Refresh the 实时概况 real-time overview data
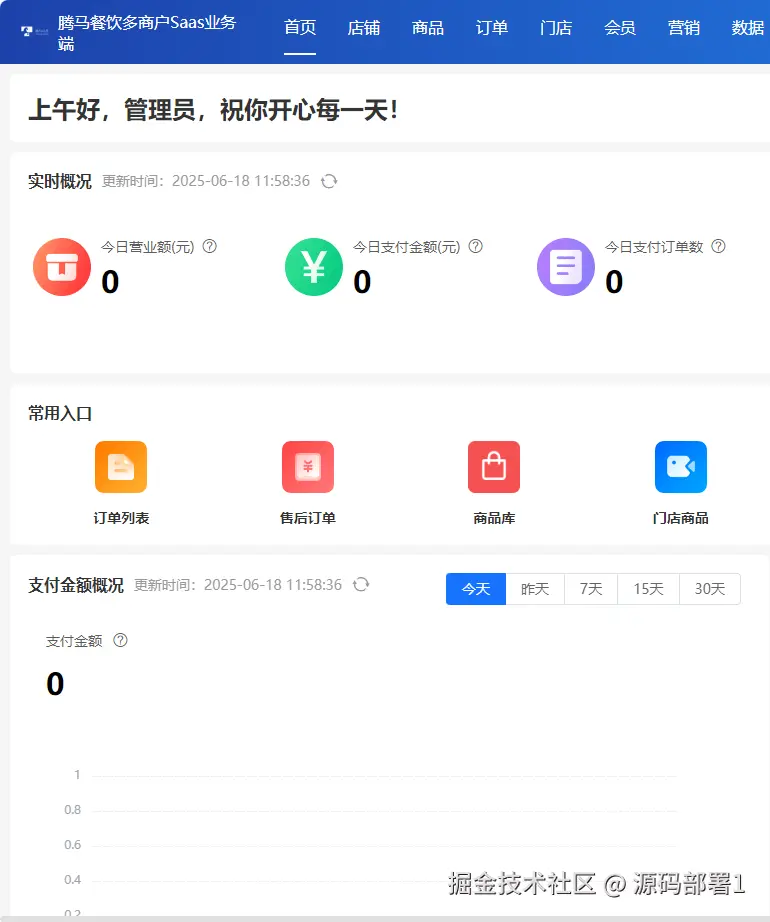Image resolution: width=770 pixels, height=922 pixels. click(329, 181)
